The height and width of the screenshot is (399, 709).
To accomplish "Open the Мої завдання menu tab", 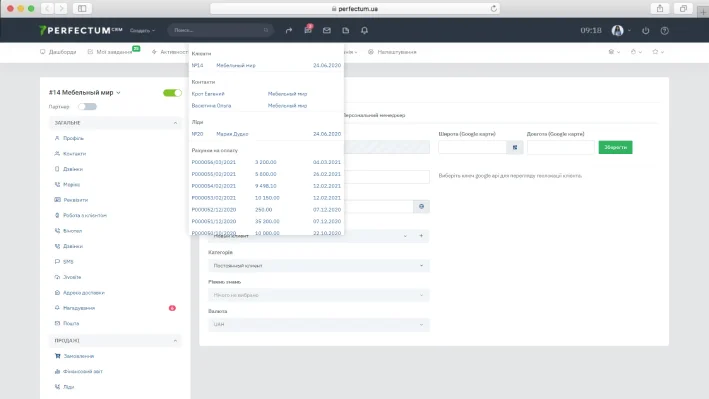I will click(110, 52).
